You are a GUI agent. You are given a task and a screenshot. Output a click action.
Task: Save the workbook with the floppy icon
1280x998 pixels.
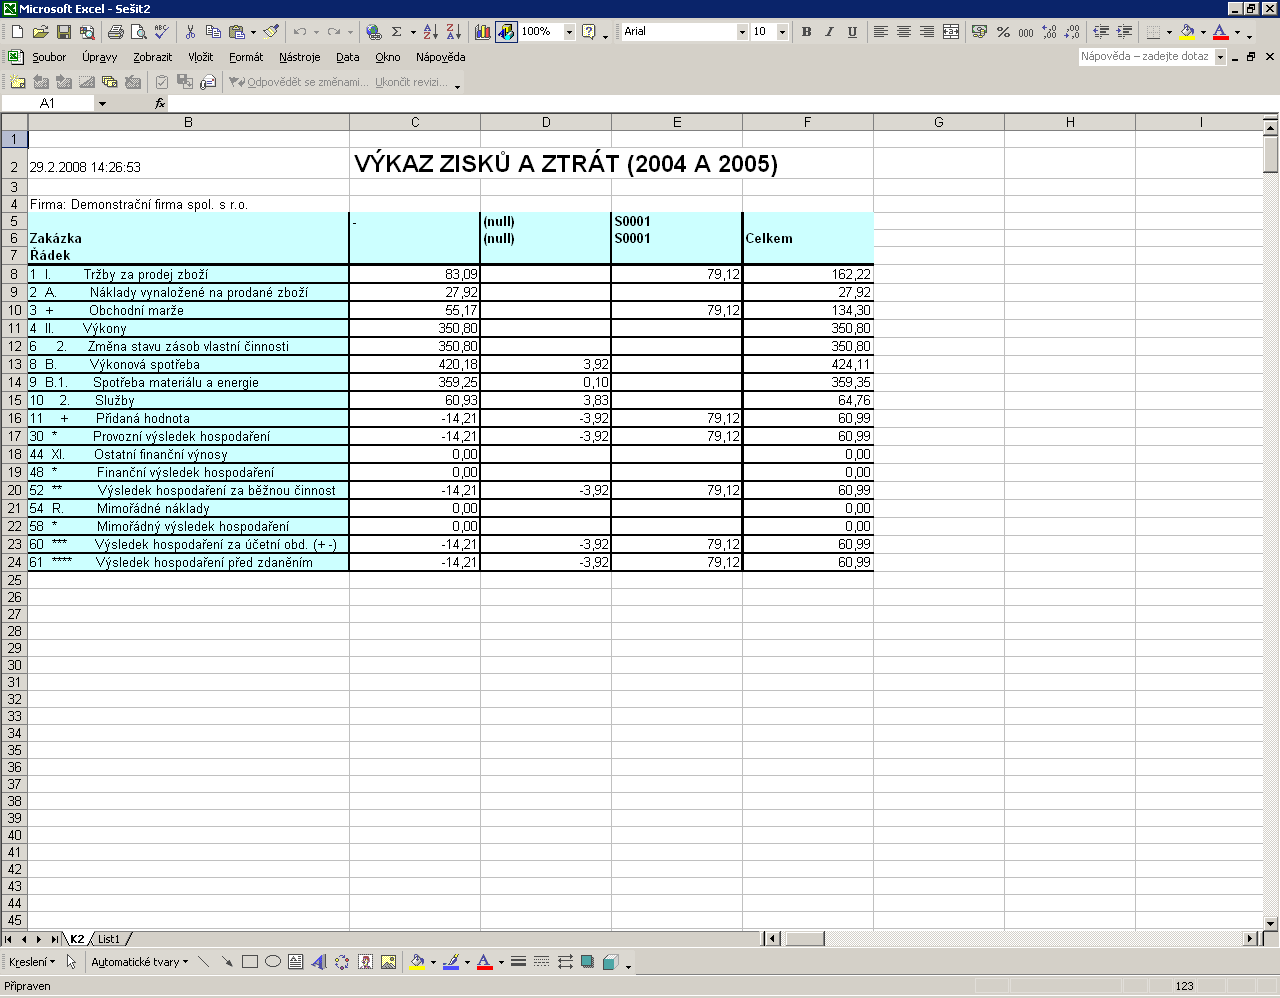tap(63, 32)
